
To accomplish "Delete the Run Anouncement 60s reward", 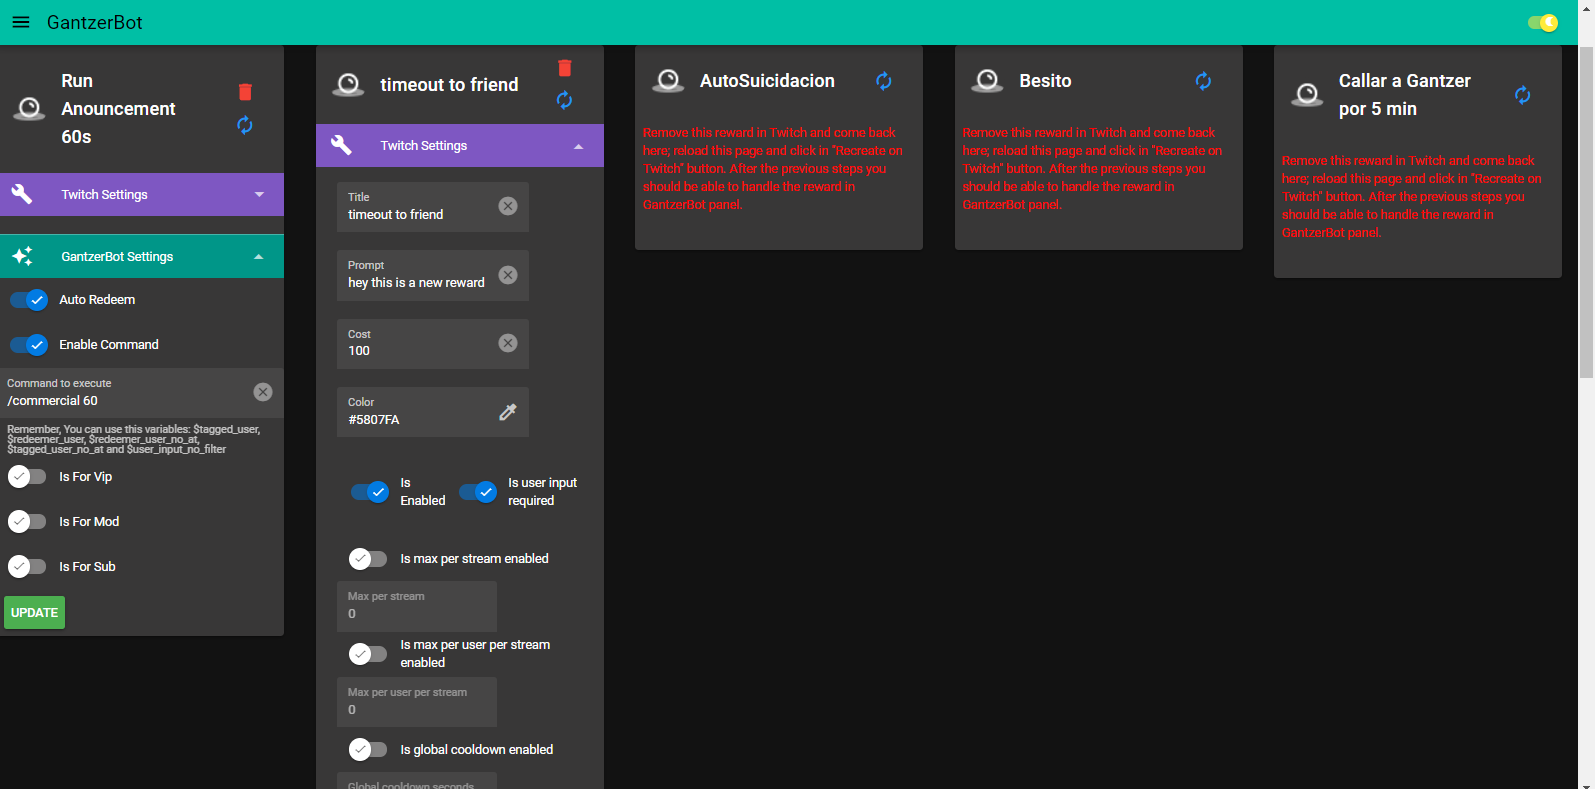I will pyautogui.click(x=245, y=92).
